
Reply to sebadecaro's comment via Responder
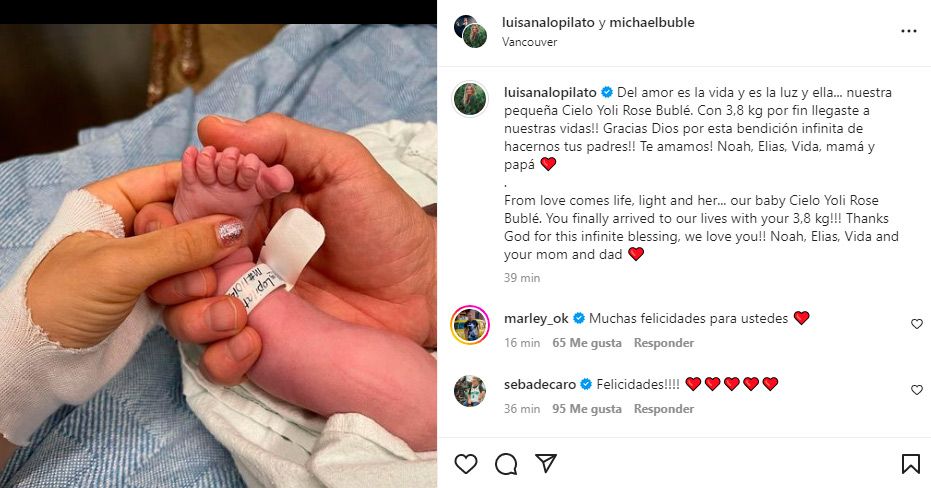[x=663, y=409]
